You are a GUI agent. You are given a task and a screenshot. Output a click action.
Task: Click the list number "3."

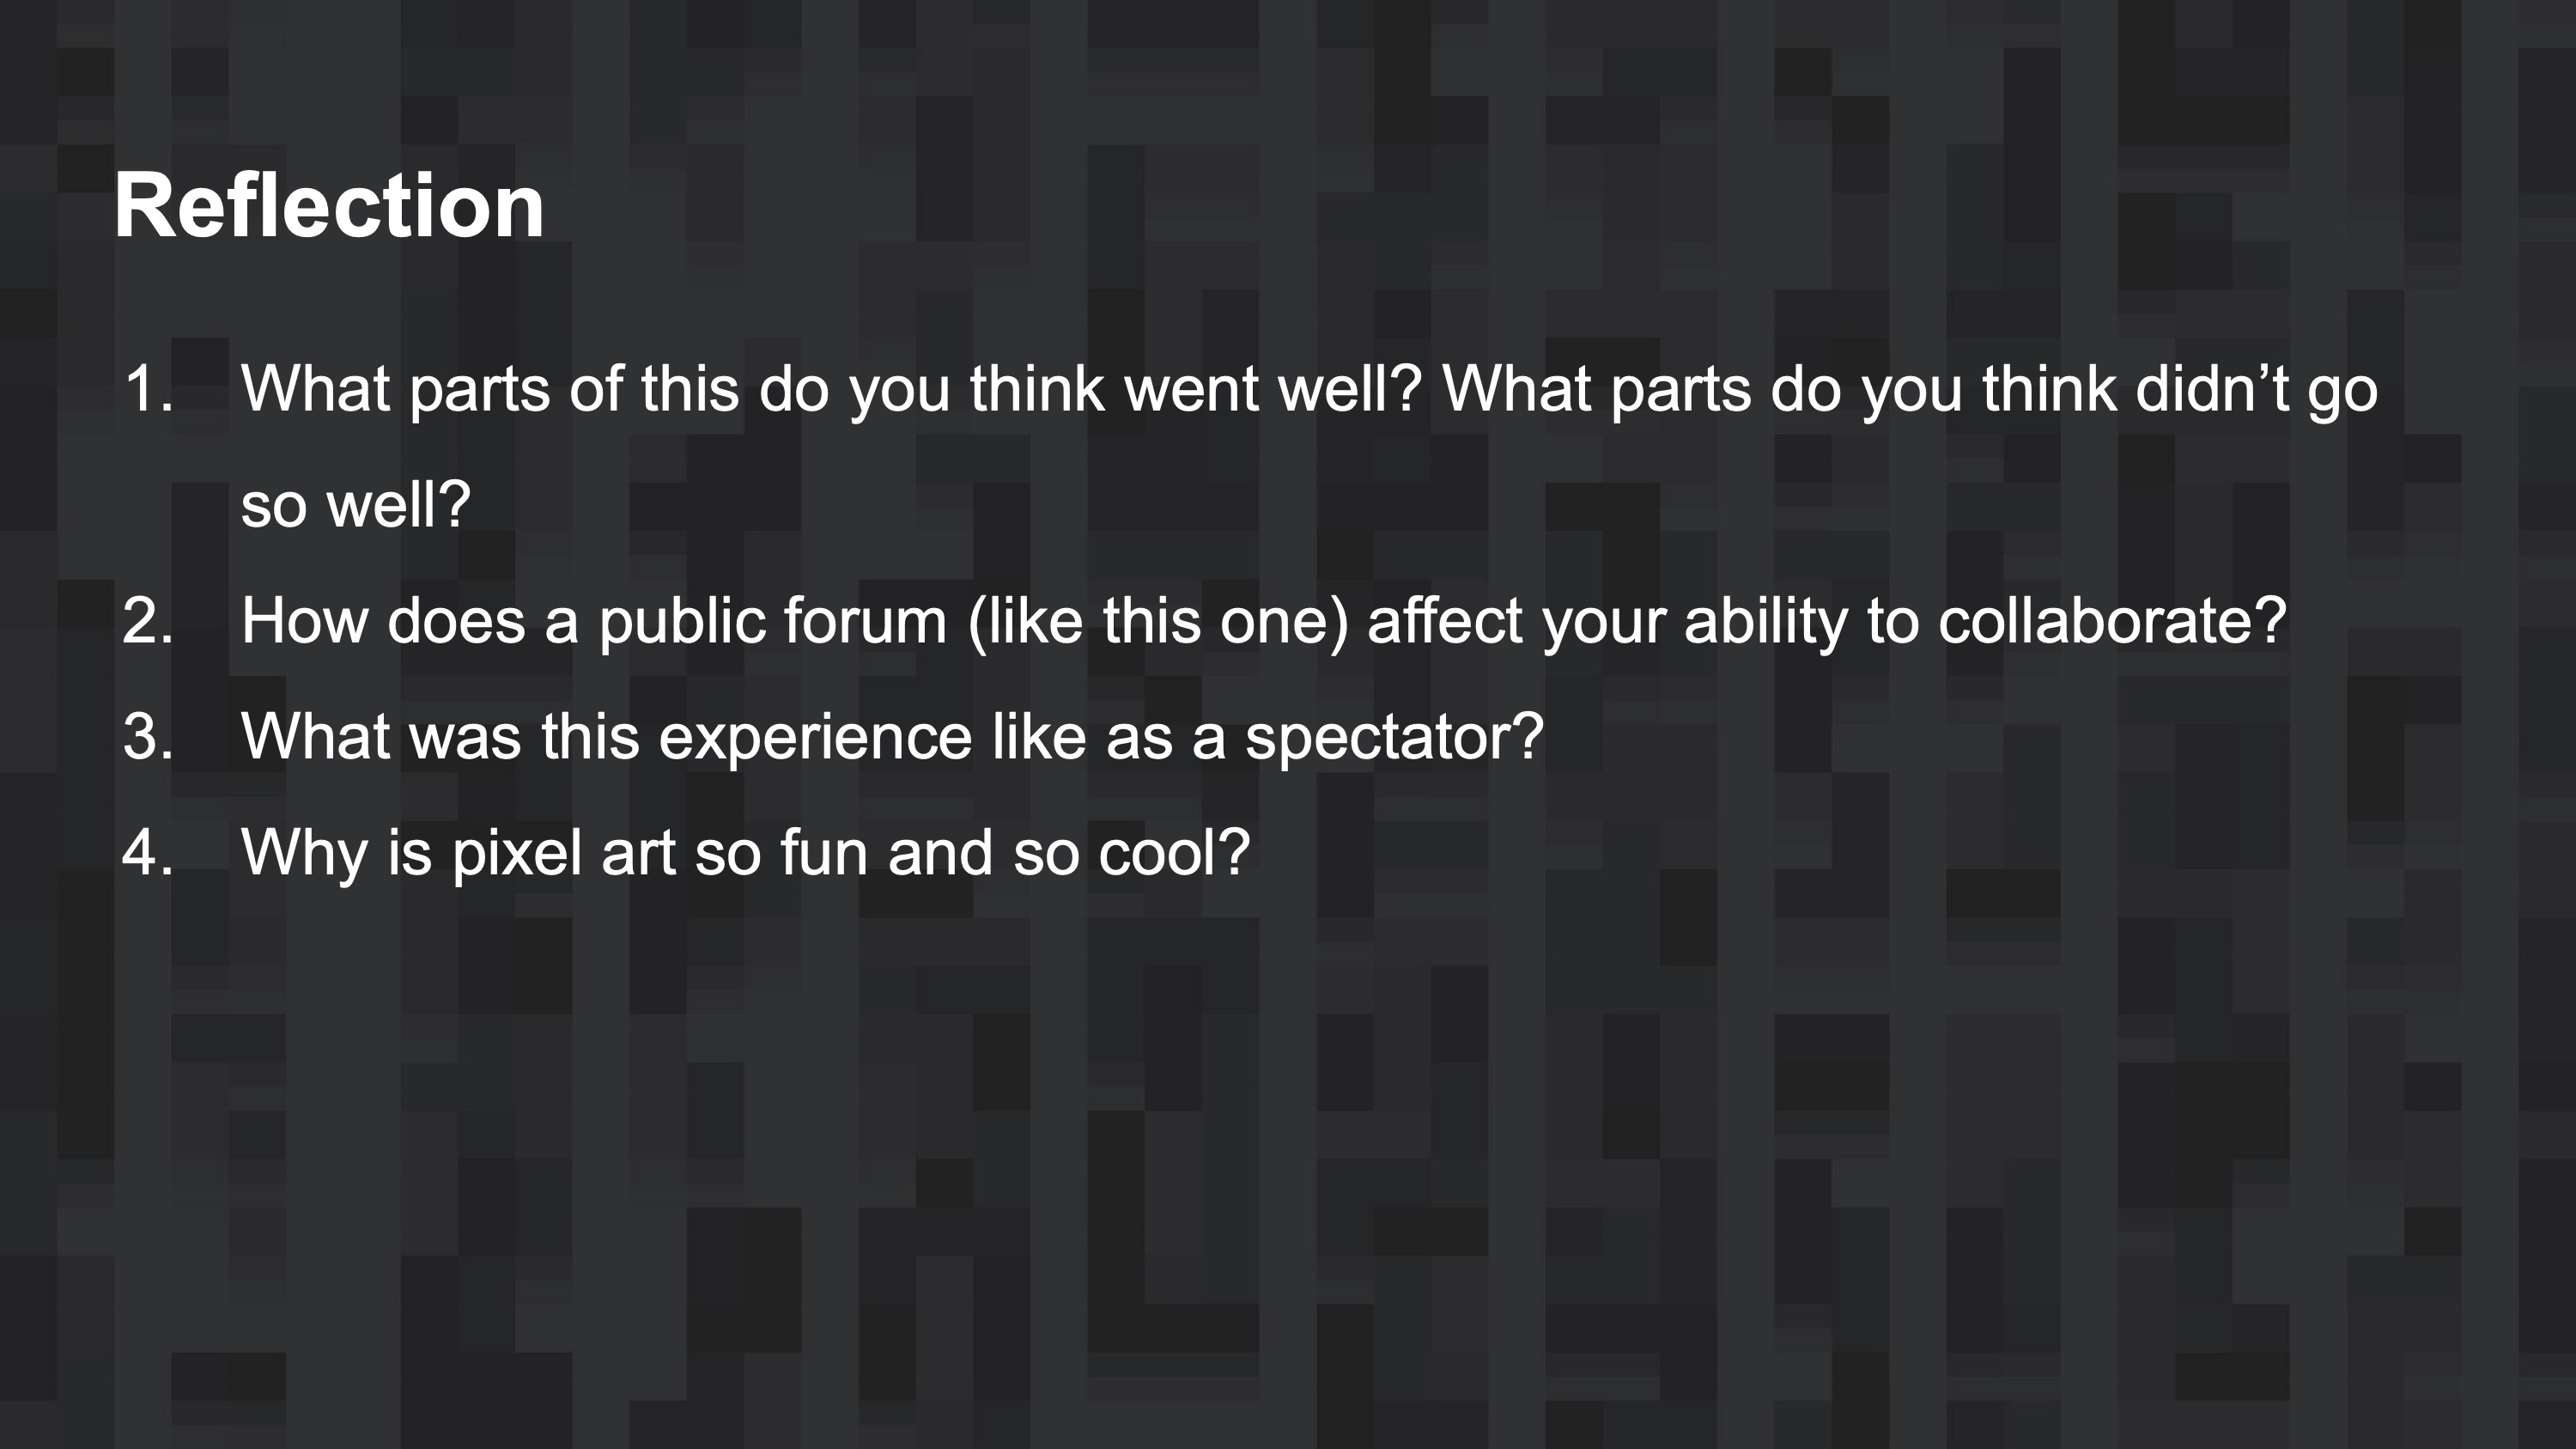(x=148, y=736)
